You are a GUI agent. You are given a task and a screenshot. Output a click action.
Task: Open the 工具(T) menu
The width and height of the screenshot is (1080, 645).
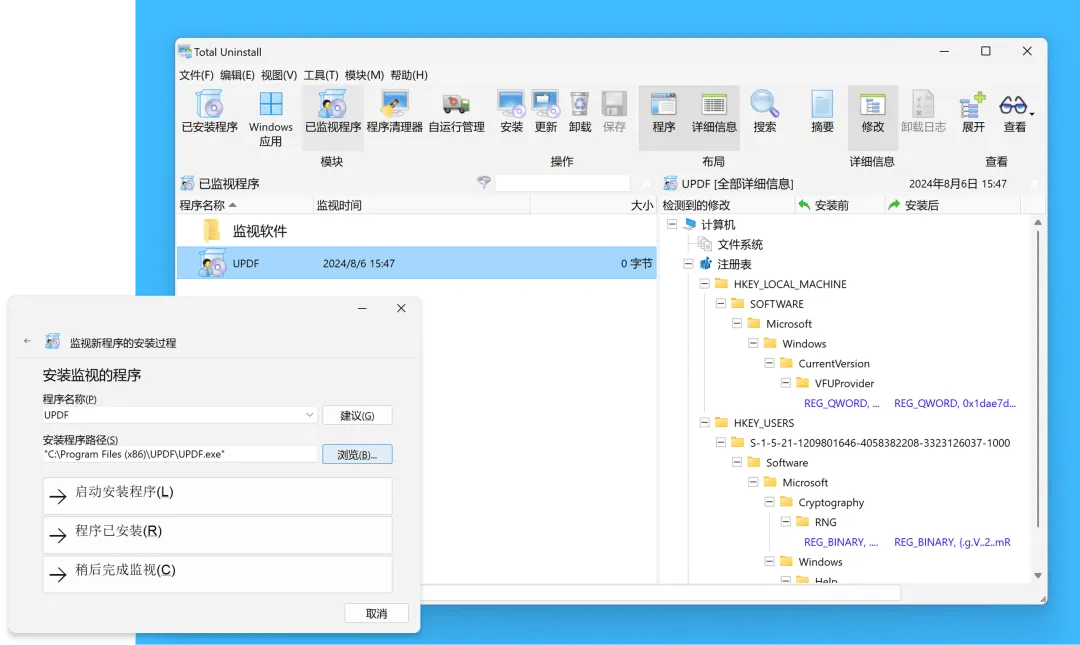(x=320, y=75)
